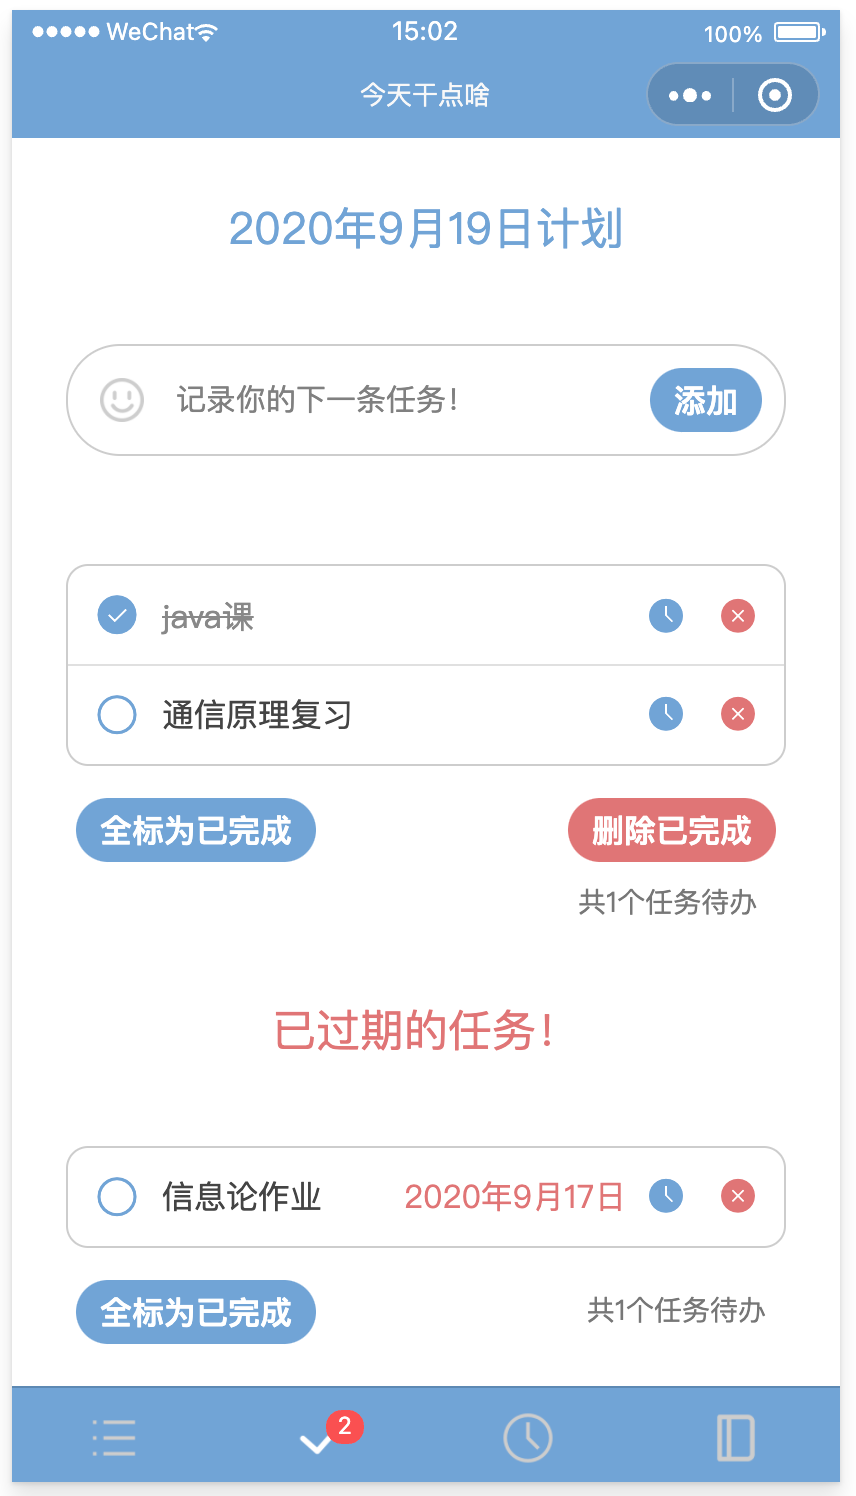Close mini program via target circle icon

[775, 95]
